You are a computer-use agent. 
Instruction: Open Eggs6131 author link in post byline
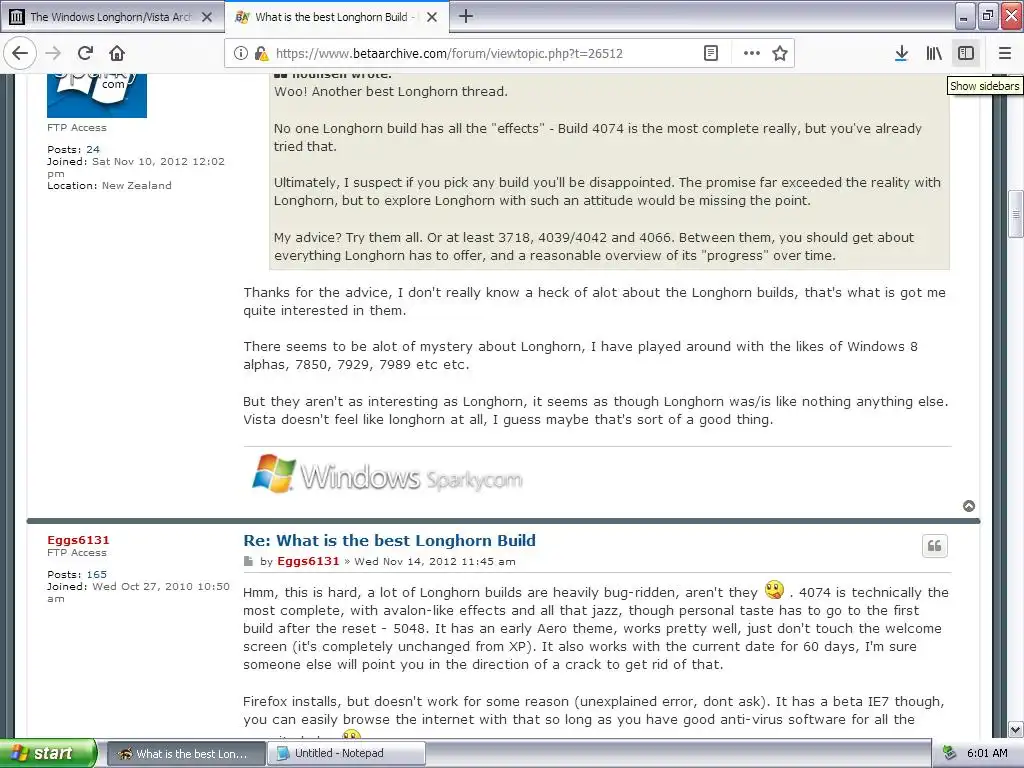point(308,561)
